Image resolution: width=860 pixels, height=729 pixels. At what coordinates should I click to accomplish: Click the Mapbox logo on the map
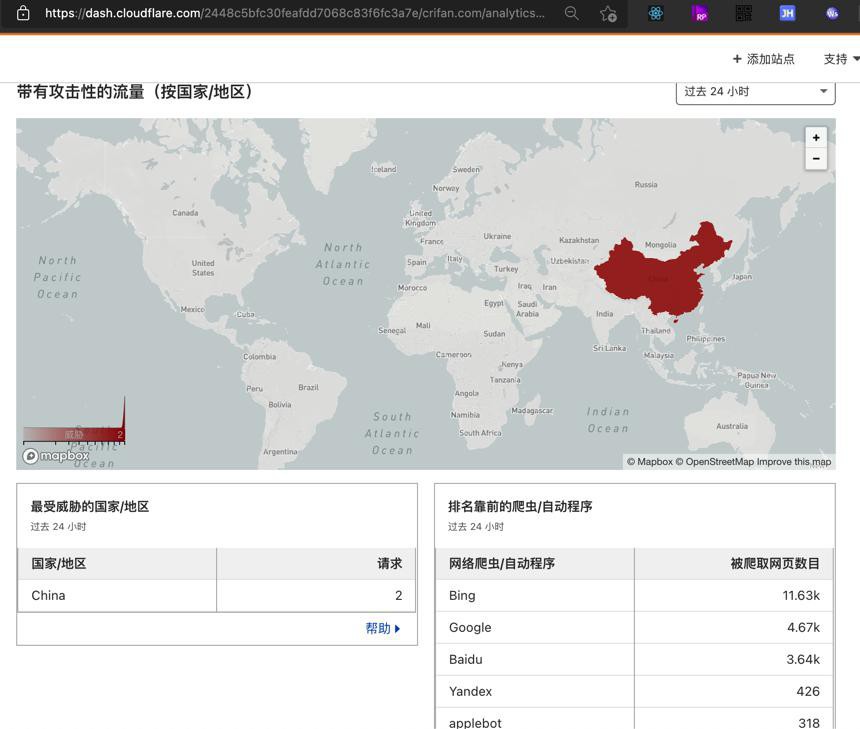click(55, 456)
